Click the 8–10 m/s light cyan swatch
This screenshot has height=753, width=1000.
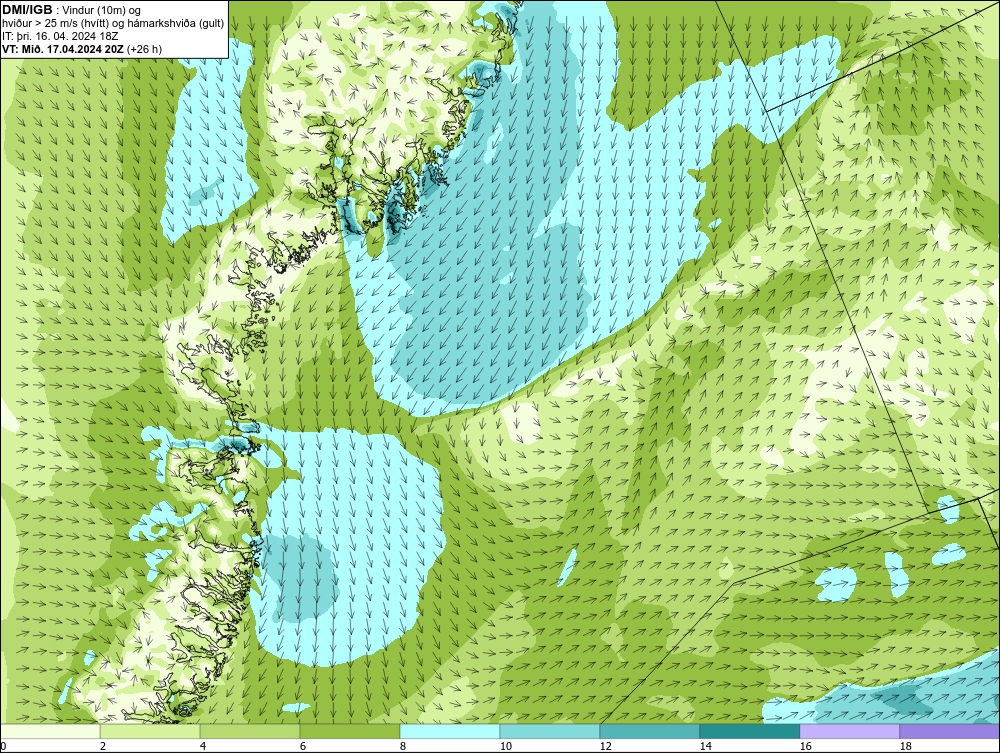pos(450,731)
